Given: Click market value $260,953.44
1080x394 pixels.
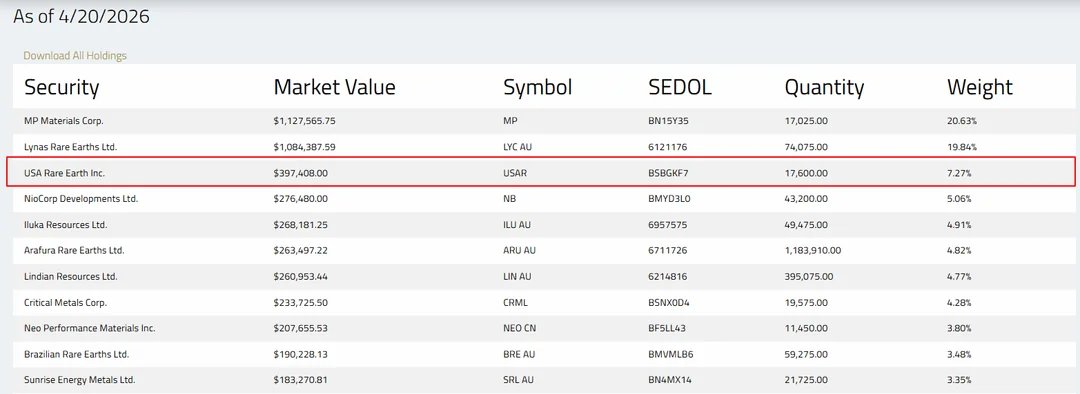Looking at the screenshot, I should point(300,277).
